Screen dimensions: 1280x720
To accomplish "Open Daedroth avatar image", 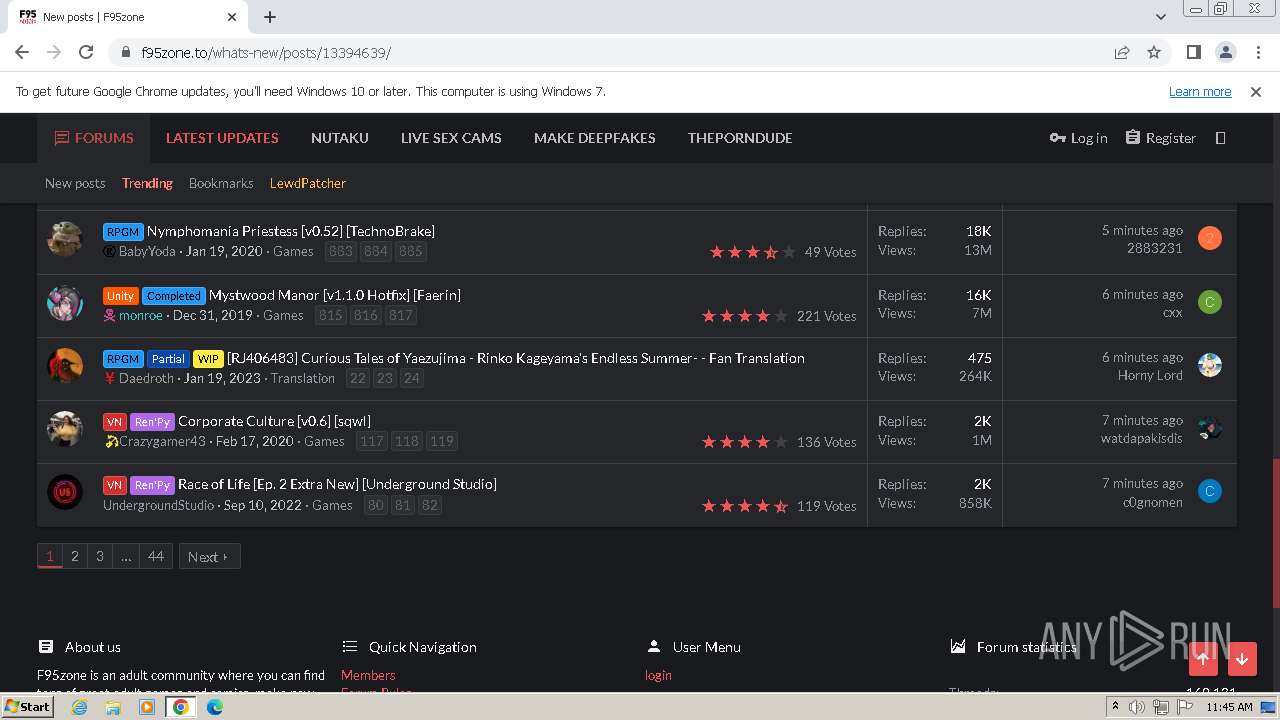I will tap(65, 365).
